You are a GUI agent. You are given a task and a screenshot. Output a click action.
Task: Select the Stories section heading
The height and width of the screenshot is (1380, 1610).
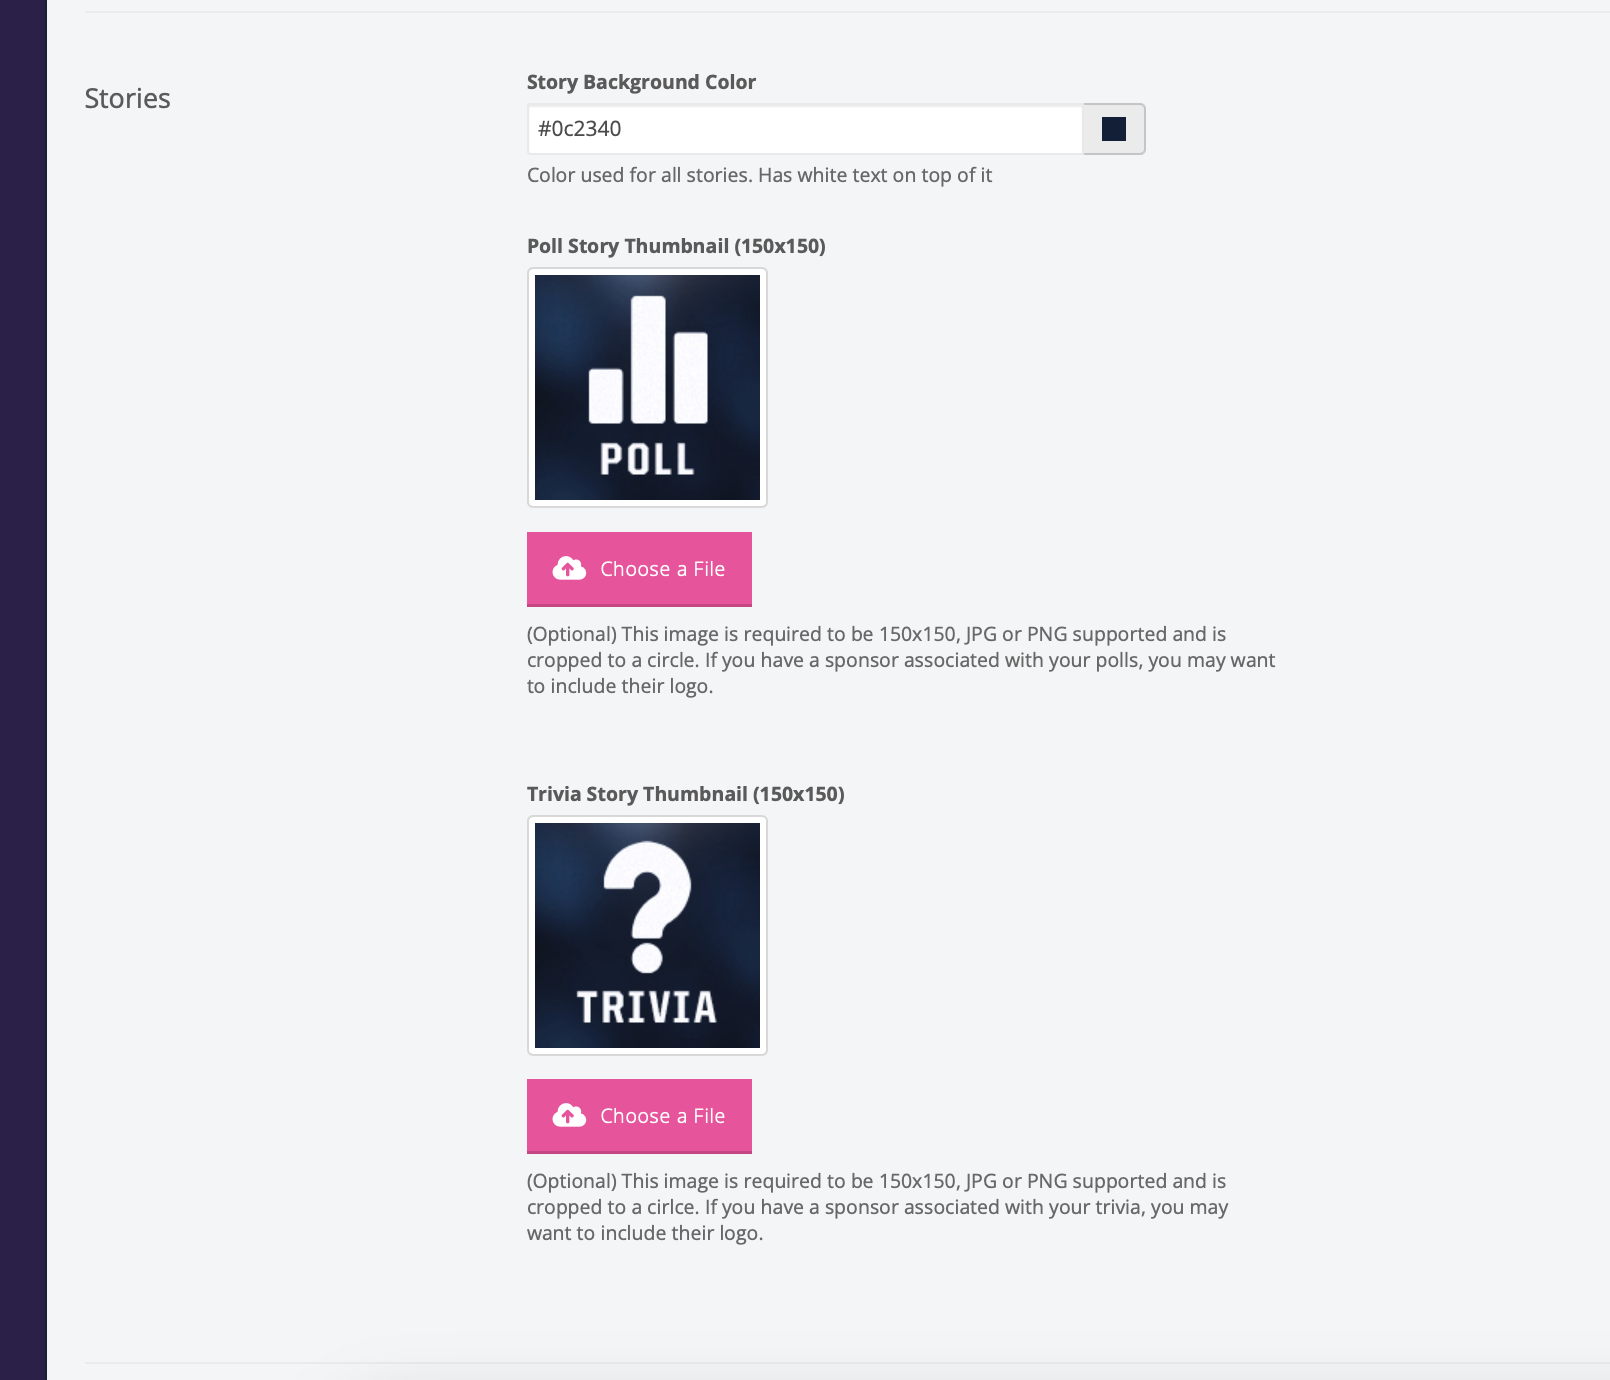tap(127, 98)
